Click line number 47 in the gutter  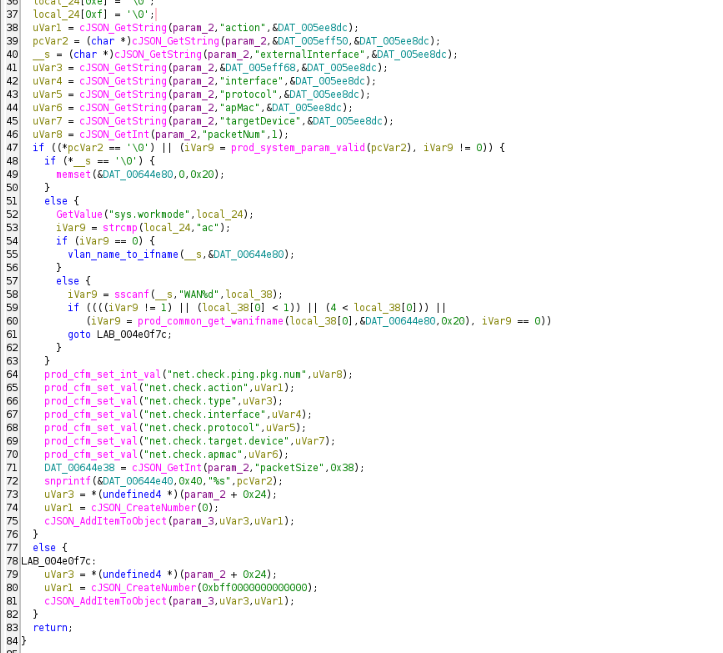(x=12, y=148)
